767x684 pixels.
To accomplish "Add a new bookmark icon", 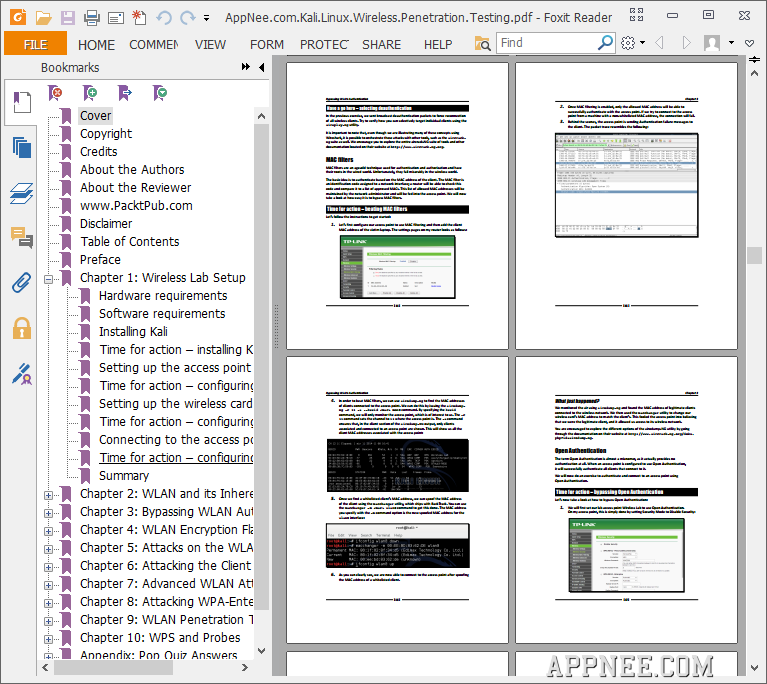I will point(90,92).
